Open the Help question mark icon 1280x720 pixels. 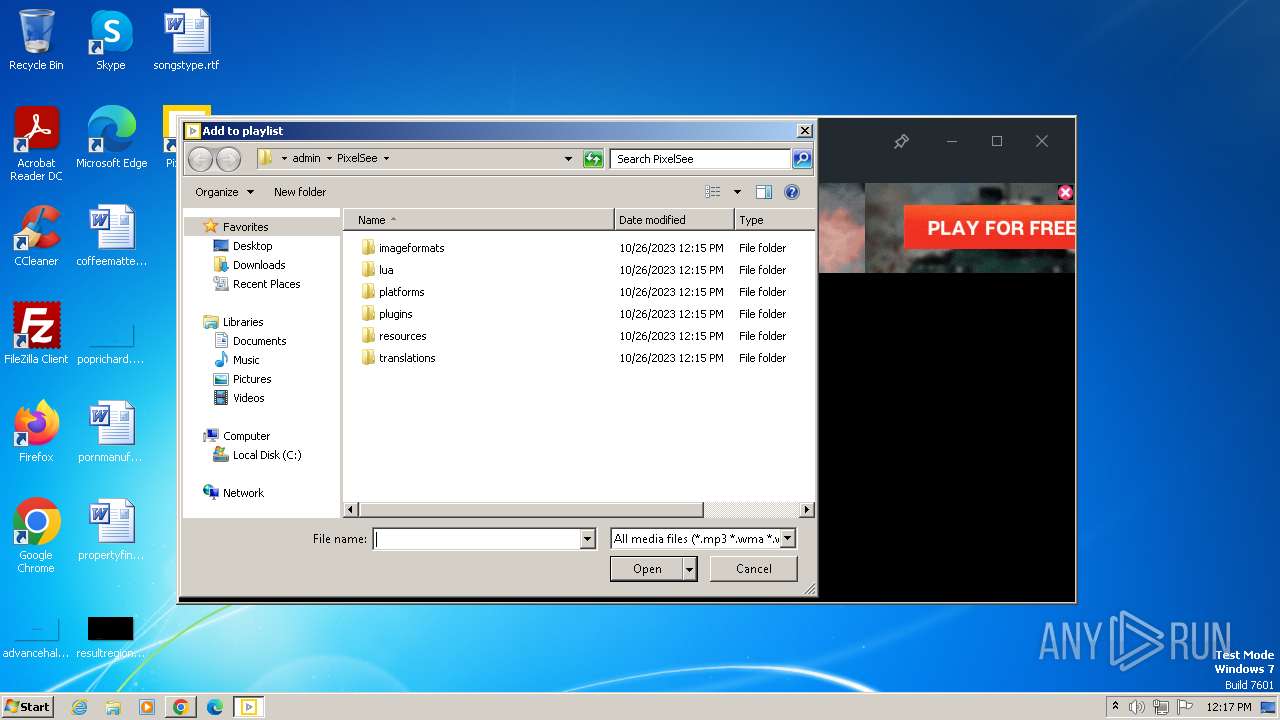pyautogui.click(x=792, y=192)
